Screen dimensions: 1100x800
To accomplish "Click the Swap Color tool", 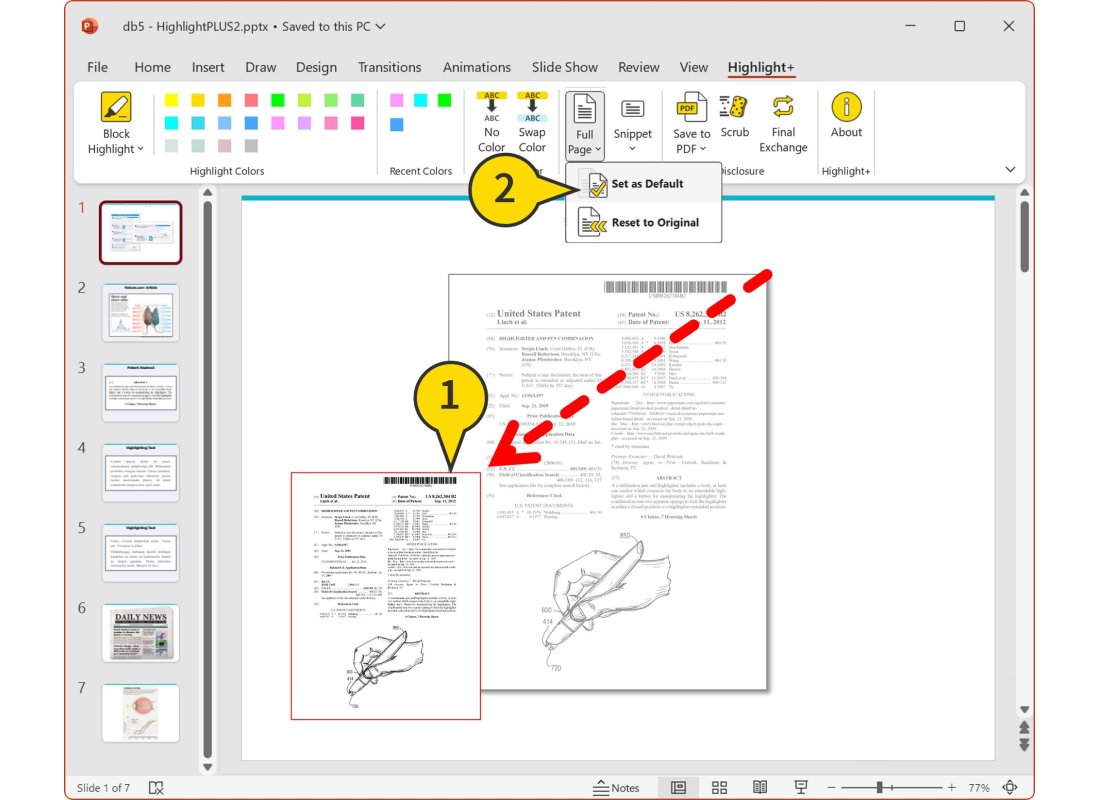I will tap(532, 122).
